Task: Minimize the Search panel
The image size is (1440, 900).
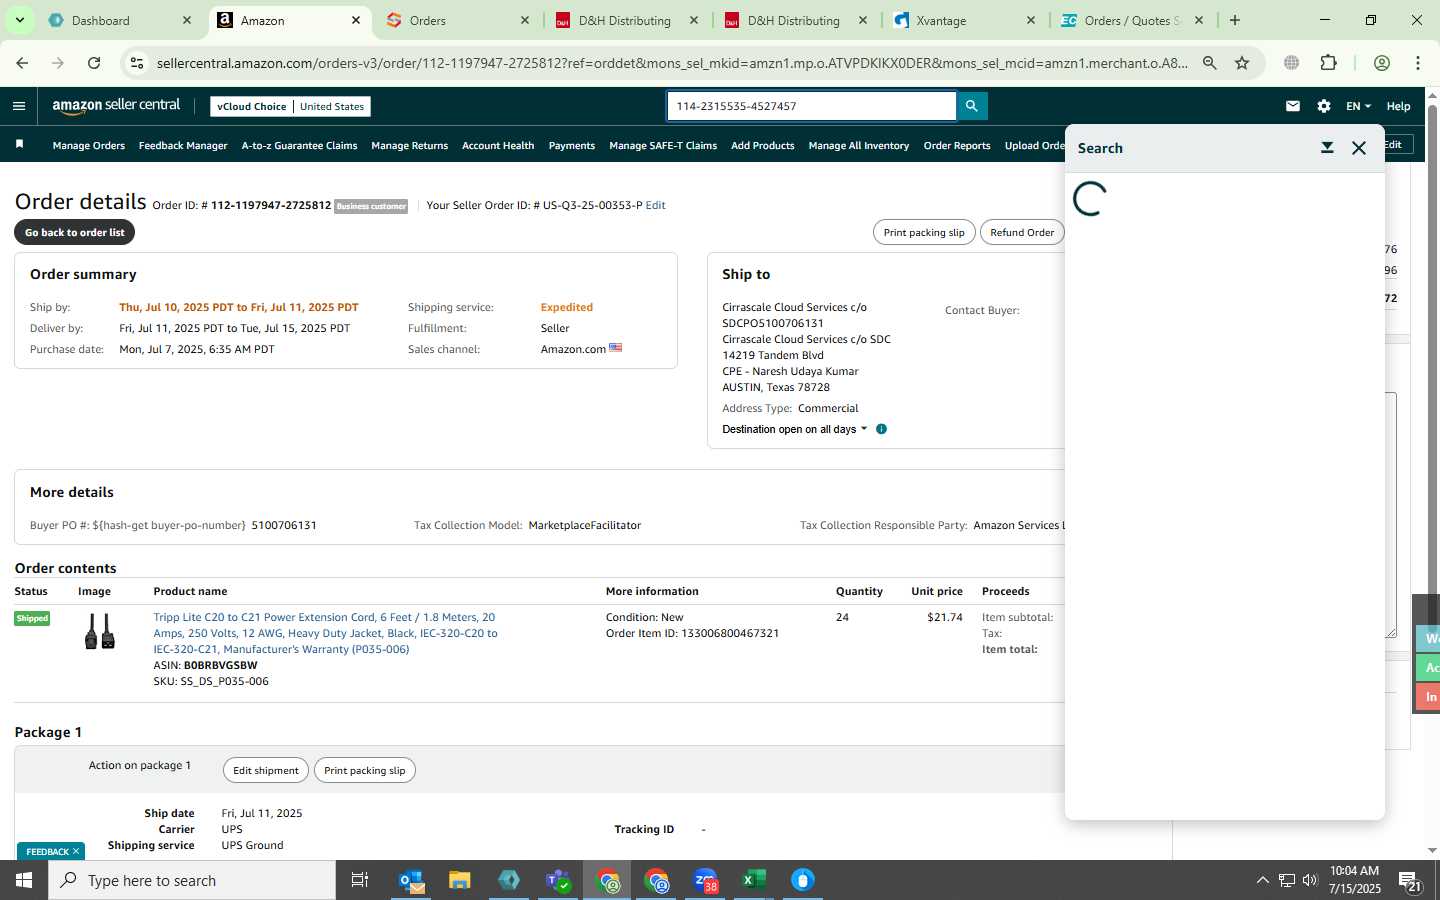Action: tap(1327, 148)
